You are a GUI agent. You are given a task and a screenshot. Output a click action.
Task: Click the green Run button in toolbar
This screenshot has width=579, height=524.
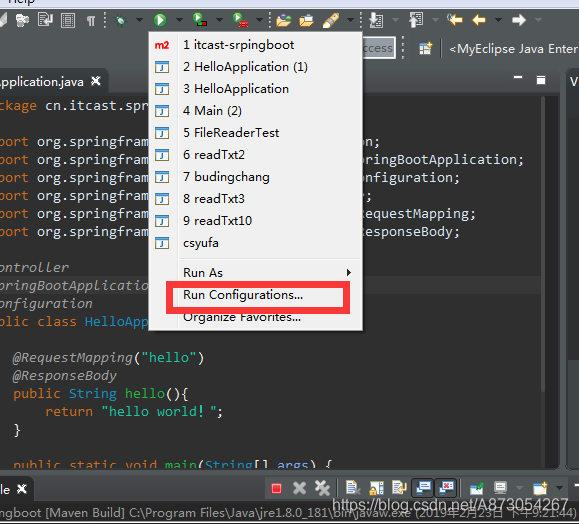click(x=160, y=20)
